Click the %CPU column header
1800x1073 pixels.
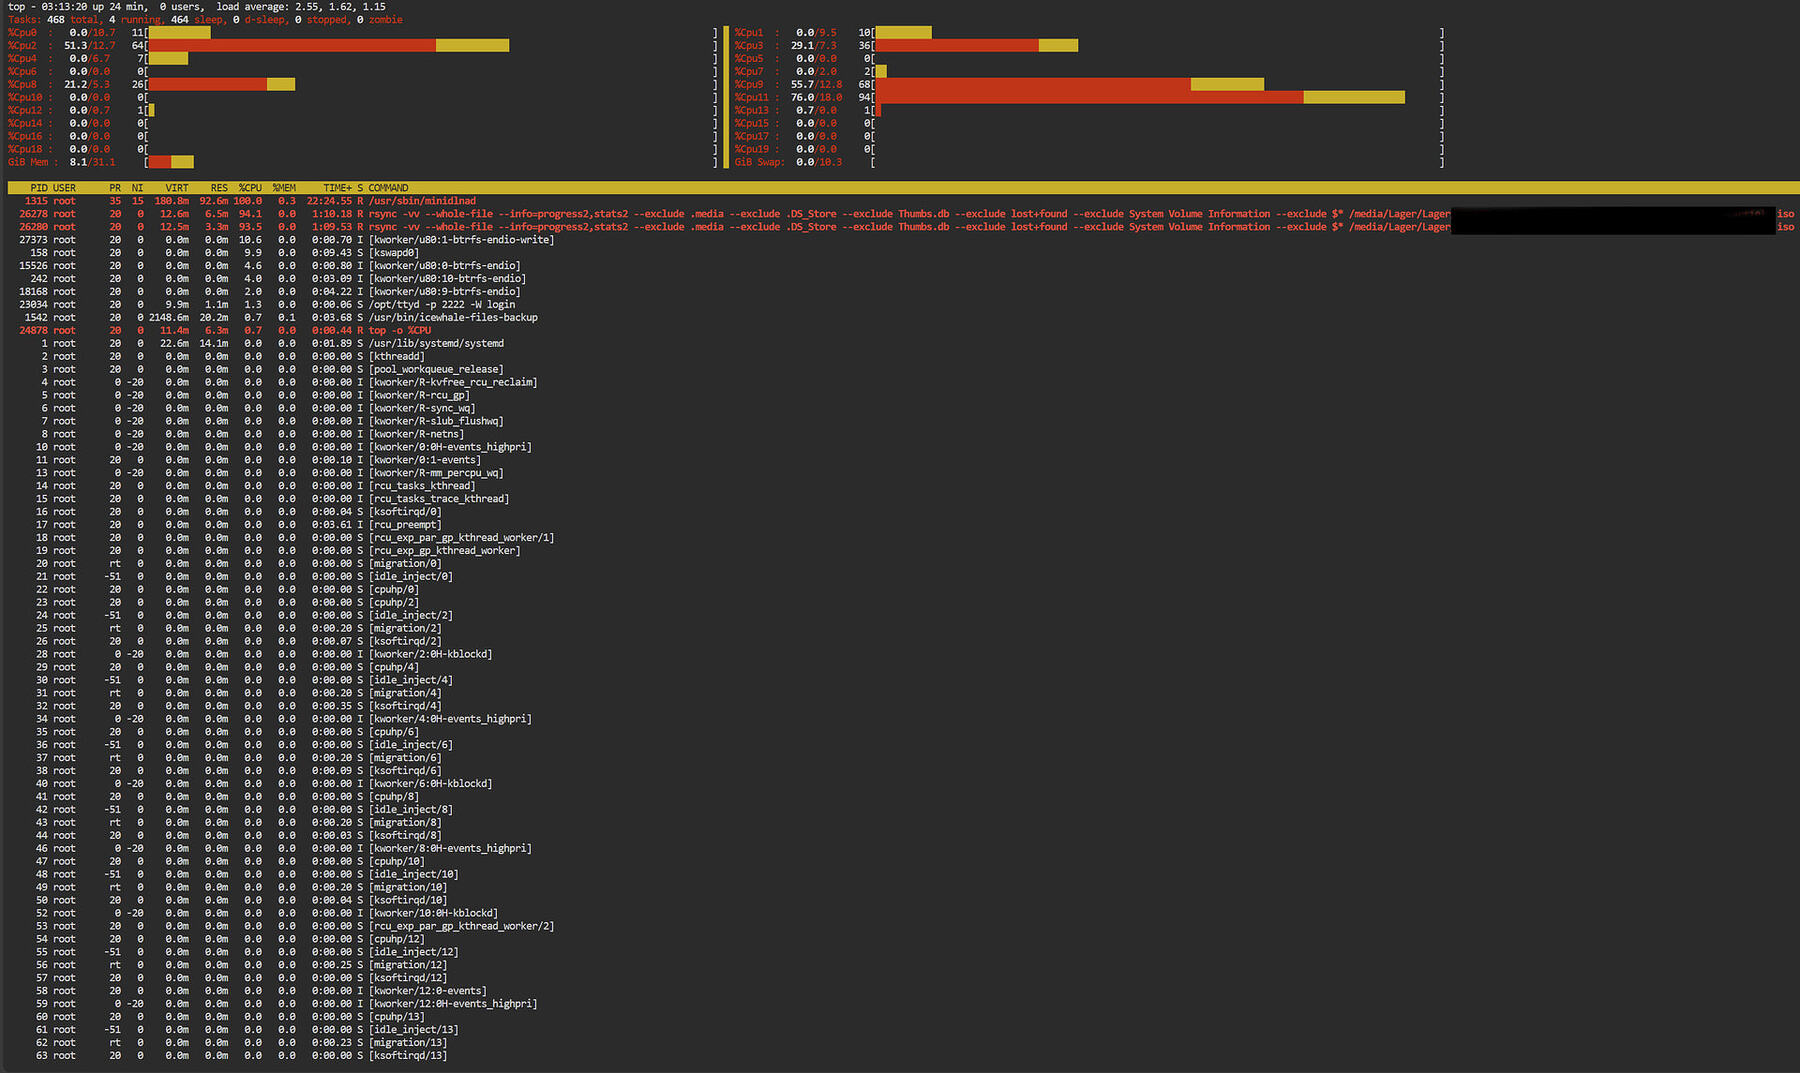click(x=250, y=188)
